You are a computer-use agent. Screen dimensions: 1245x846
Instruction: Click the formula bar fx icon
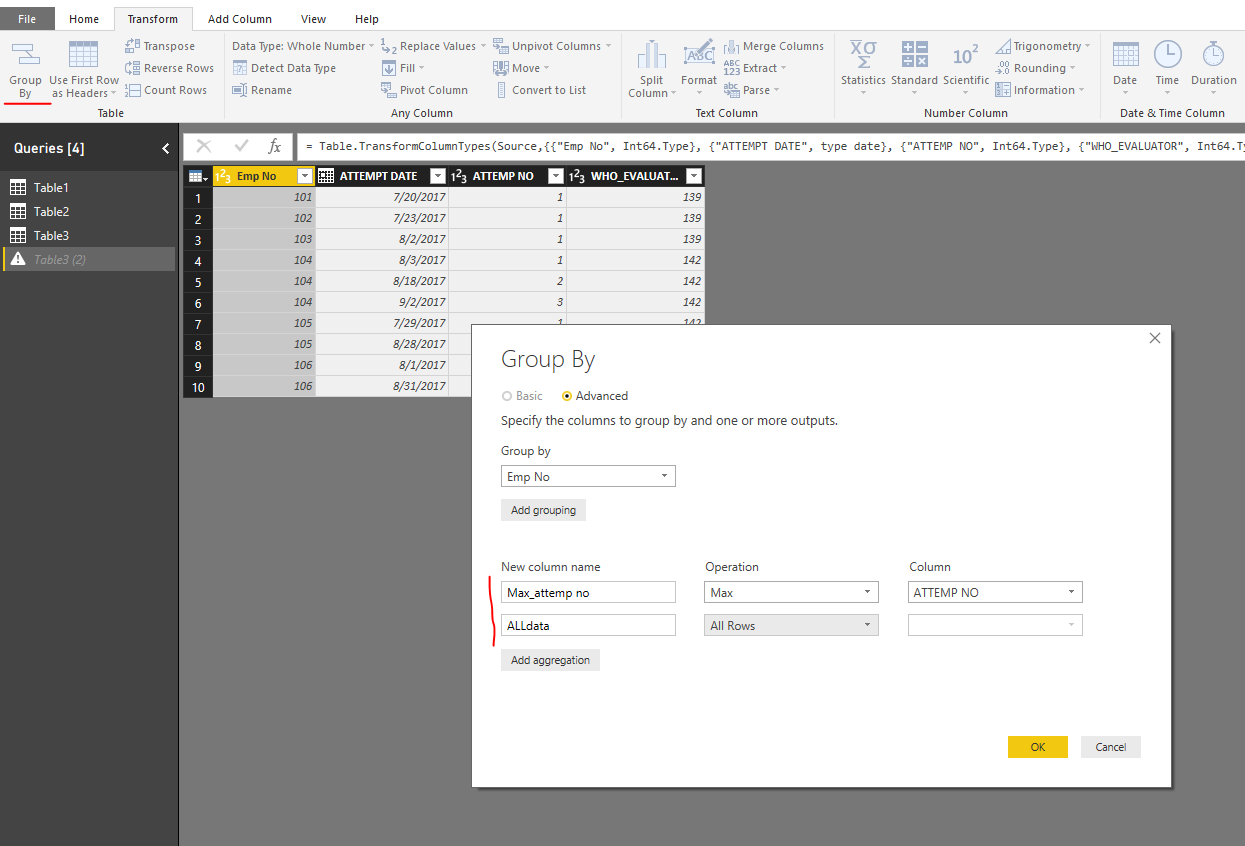pos(275,147)
